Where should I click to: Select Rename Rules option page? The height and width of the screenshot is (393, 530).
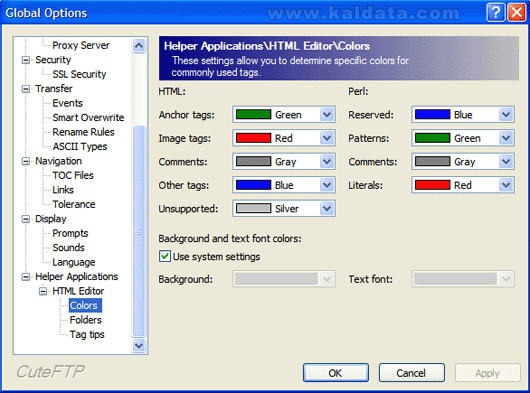[x=83, y=132]
